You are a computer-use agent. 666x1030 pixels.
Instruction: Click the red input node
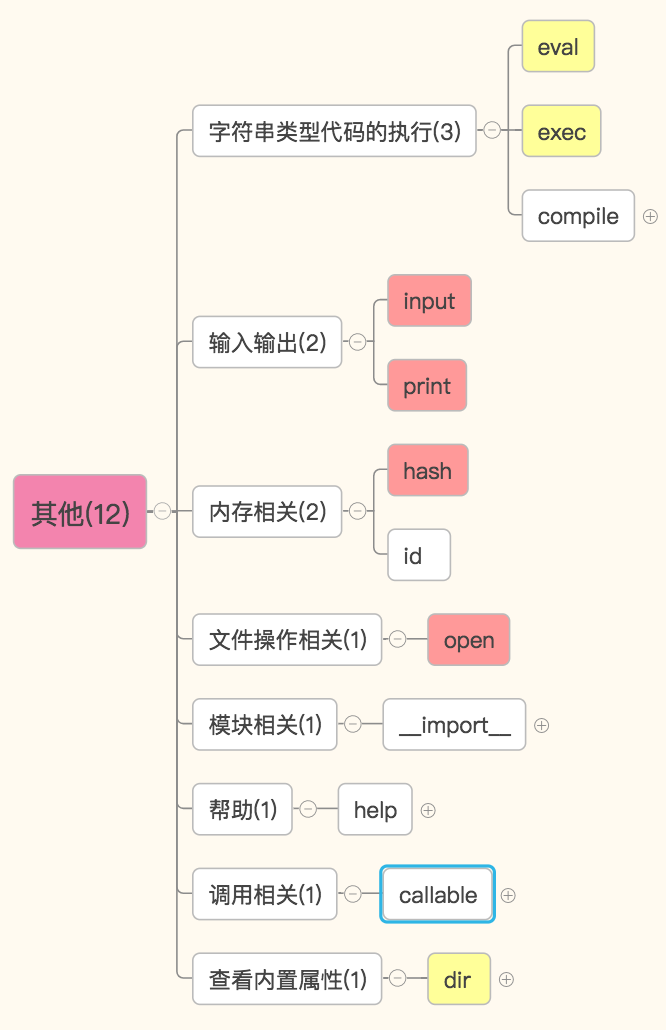pyautogui.click(x=429, y=301)
